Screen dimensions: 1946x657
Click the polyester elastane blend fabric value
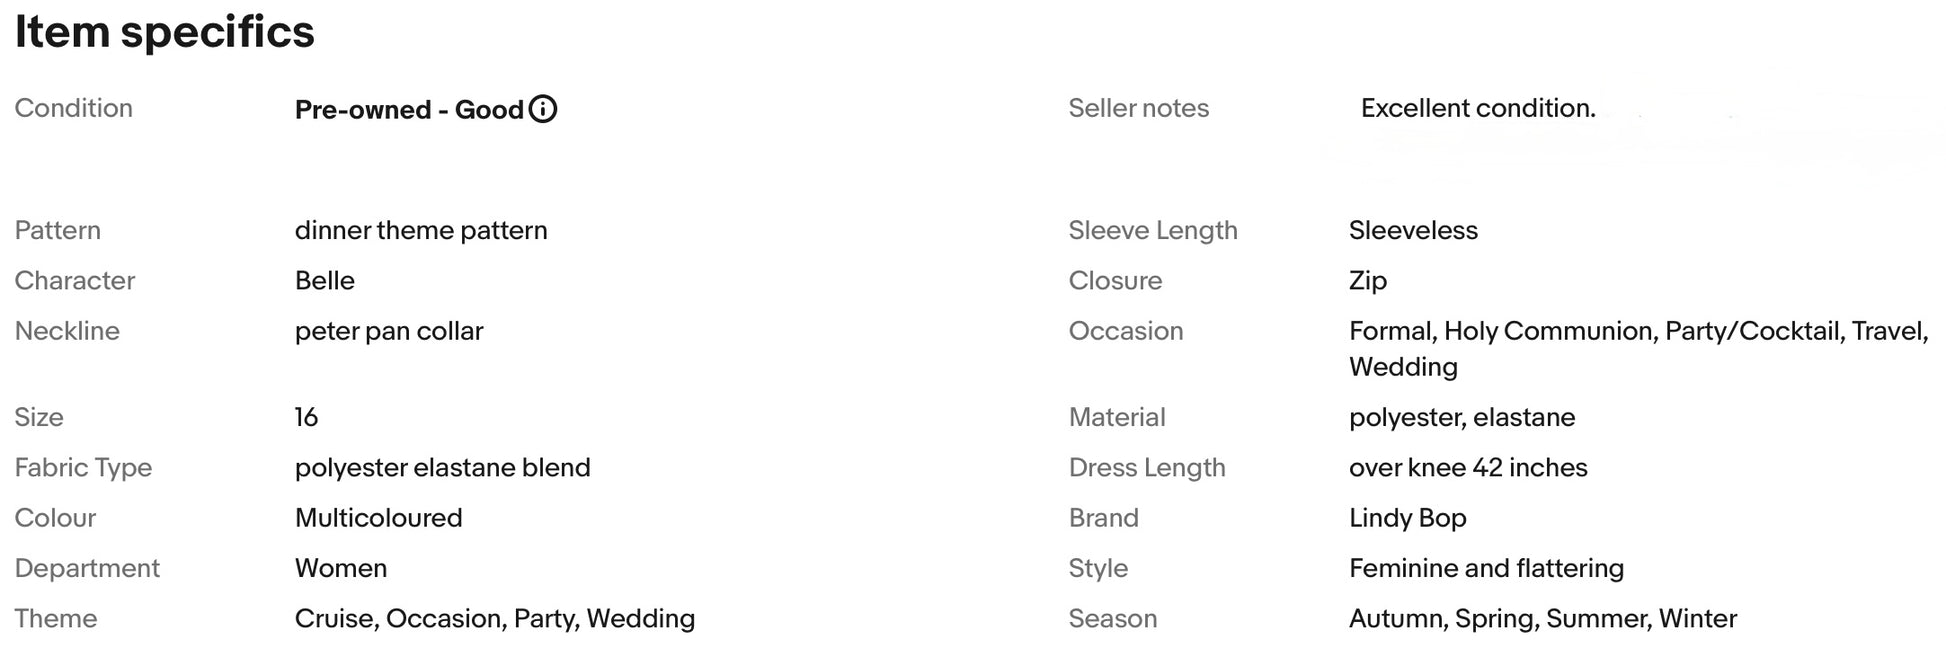click(442, 468)
